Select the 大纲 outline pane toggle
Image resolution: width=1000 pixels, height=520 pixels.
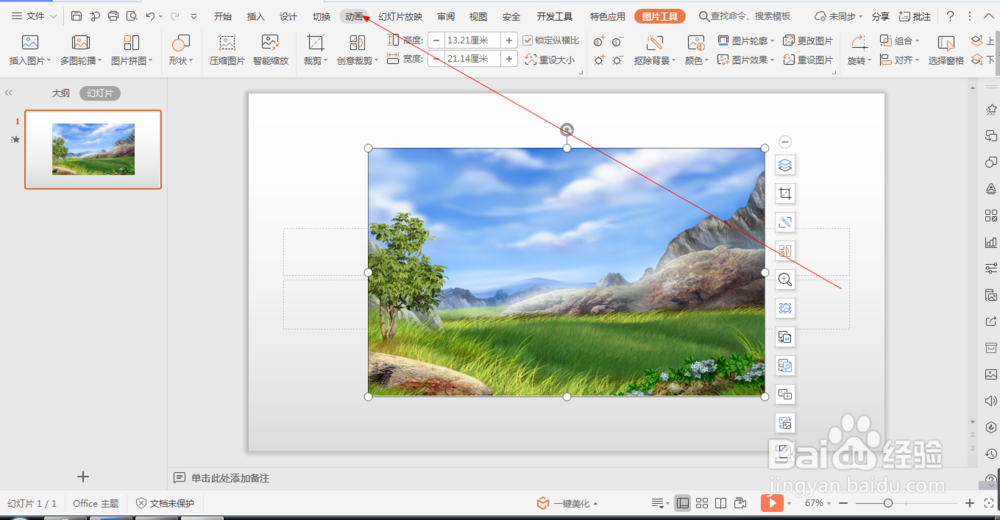click(61, 93)
